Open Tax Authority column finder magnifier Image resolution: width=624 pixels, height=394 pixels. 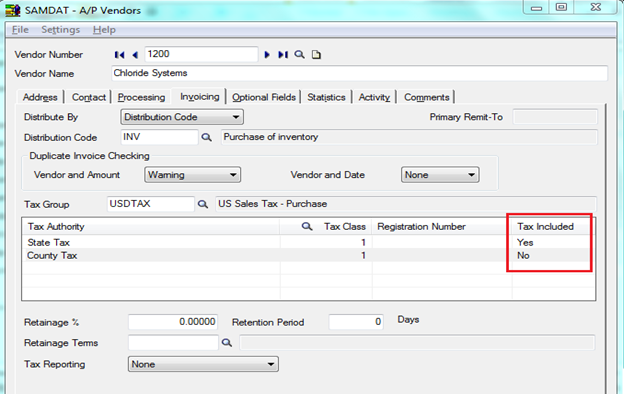pyautogui.click(x=306, y=226)
